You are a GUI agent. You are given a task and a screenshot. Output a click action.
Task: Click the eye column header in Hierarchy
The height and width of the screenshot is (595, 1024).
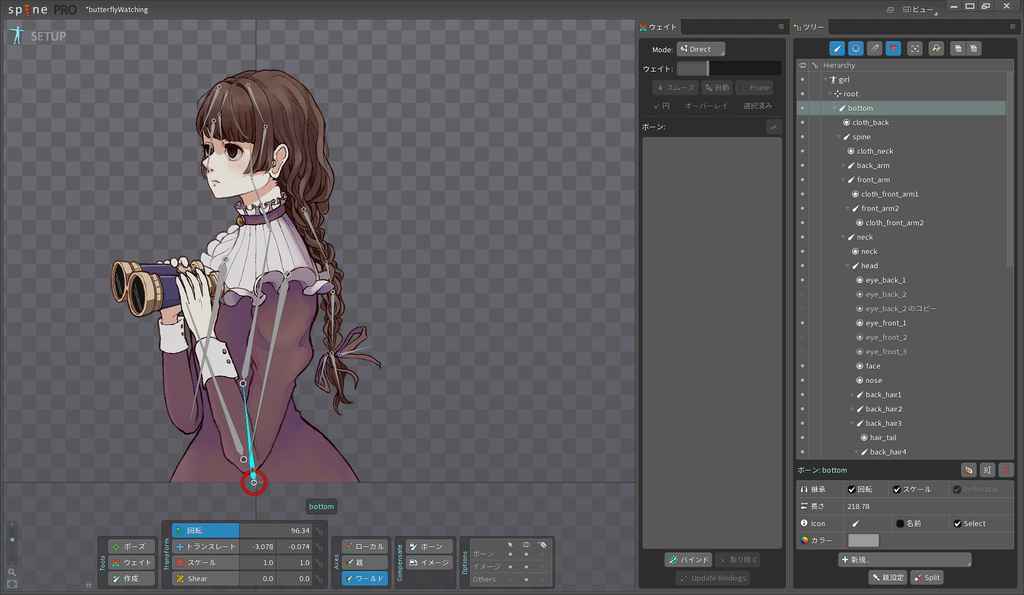pyautogui.click(x=803, y=65)
